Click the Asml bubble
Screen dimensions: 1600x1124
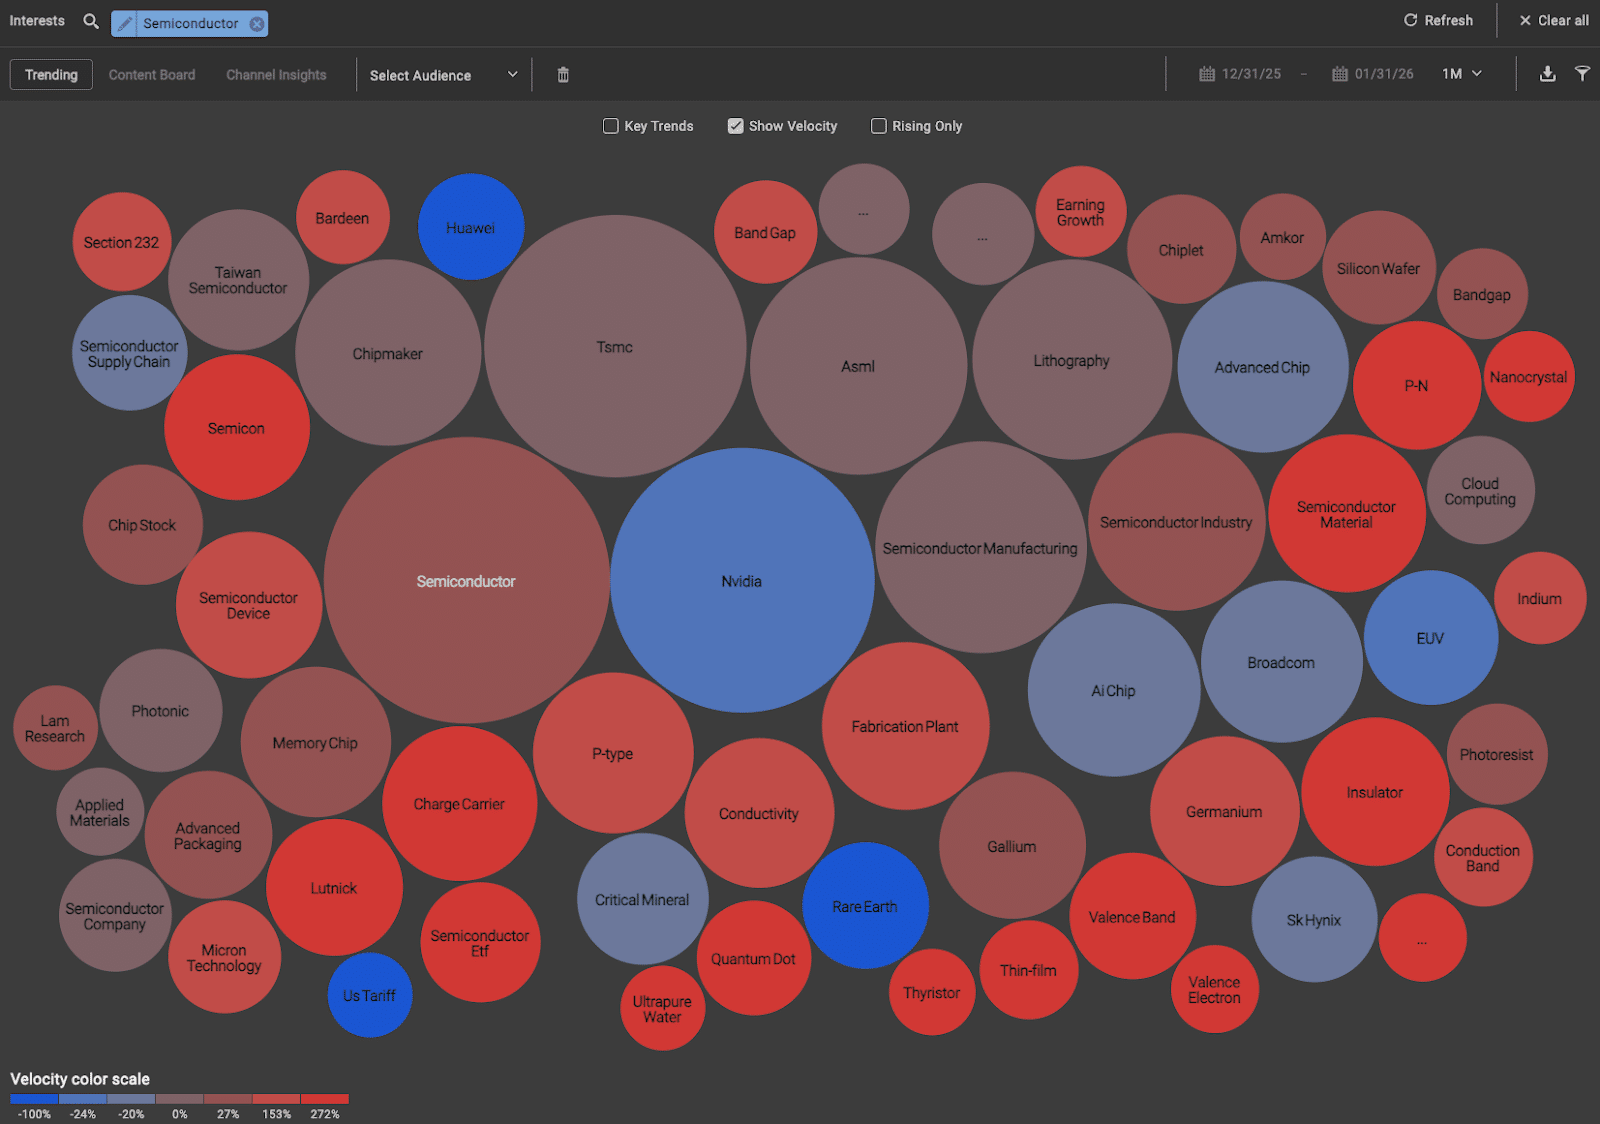858,366
